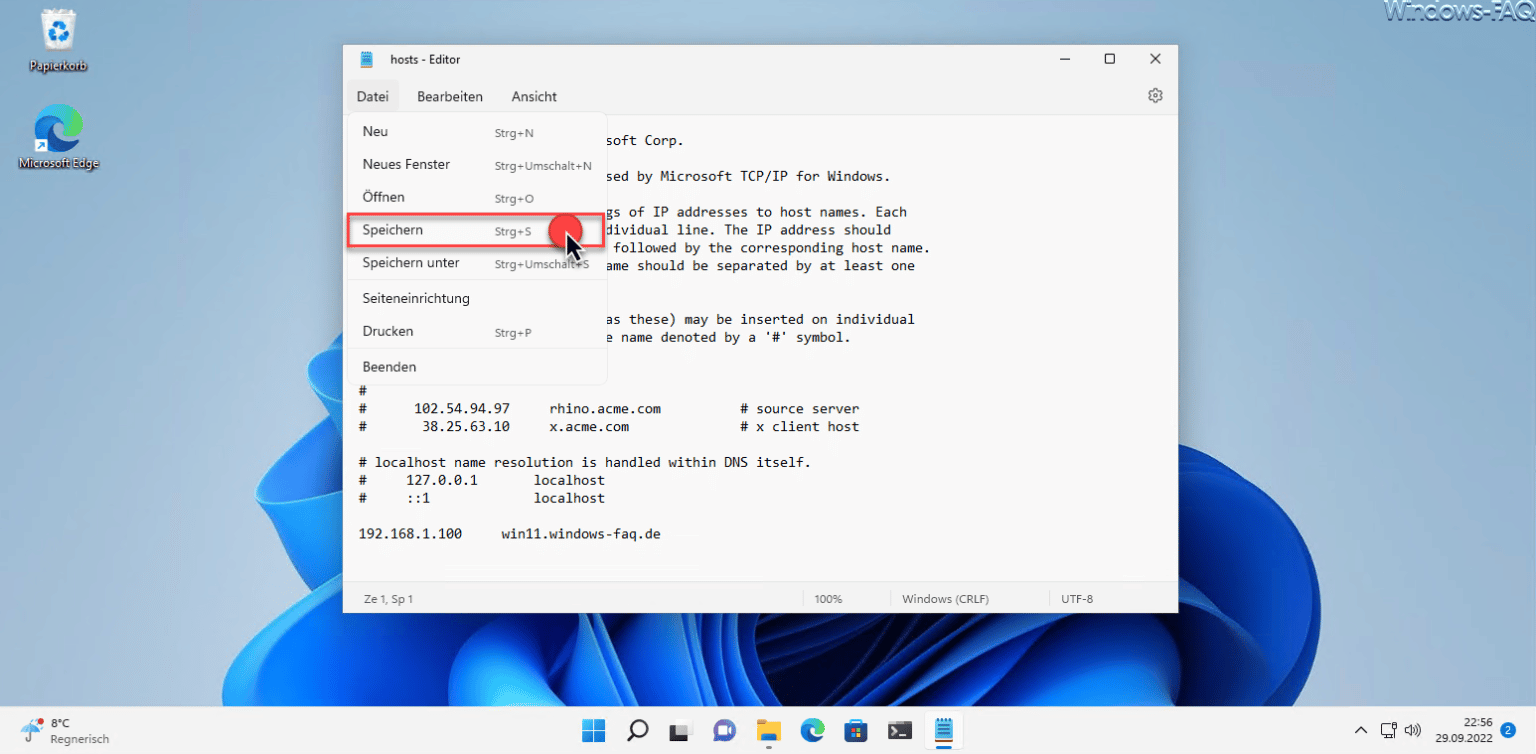Open the Ansicht menu
1536x754 pixels.
click(533, 96)
